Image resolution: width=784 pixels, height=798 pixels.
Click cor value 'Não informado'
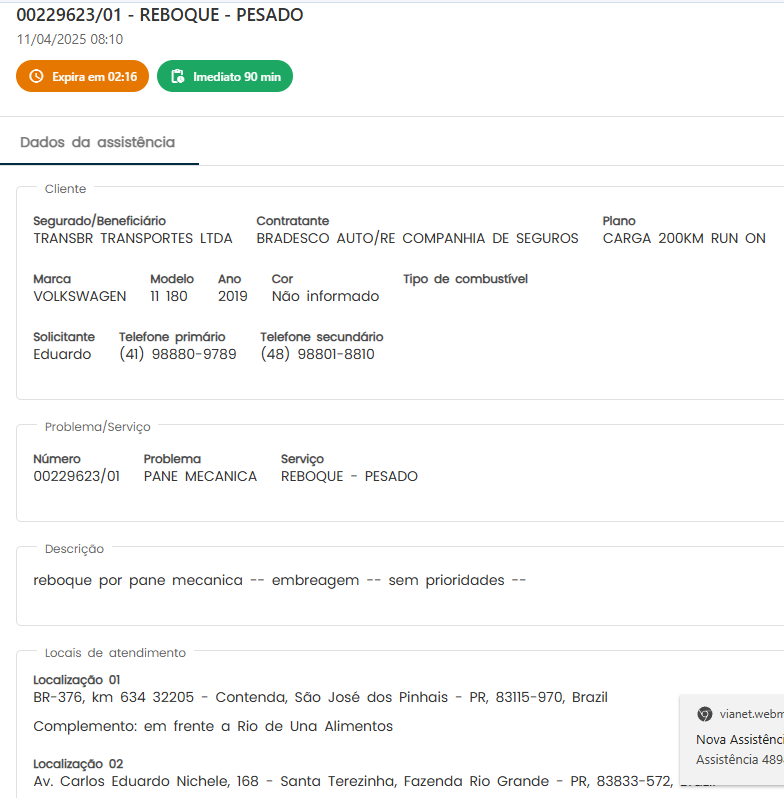325,296
